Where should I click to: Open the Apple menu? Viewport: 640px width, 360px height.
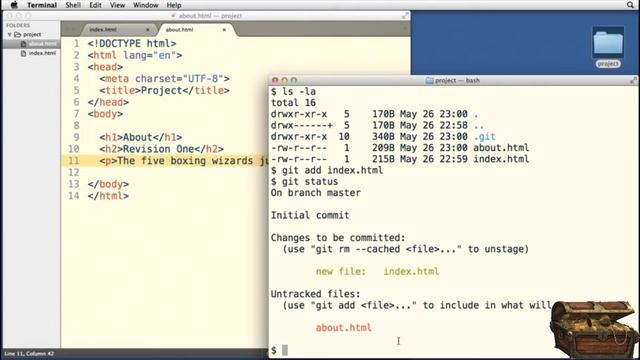coord(14,5)
